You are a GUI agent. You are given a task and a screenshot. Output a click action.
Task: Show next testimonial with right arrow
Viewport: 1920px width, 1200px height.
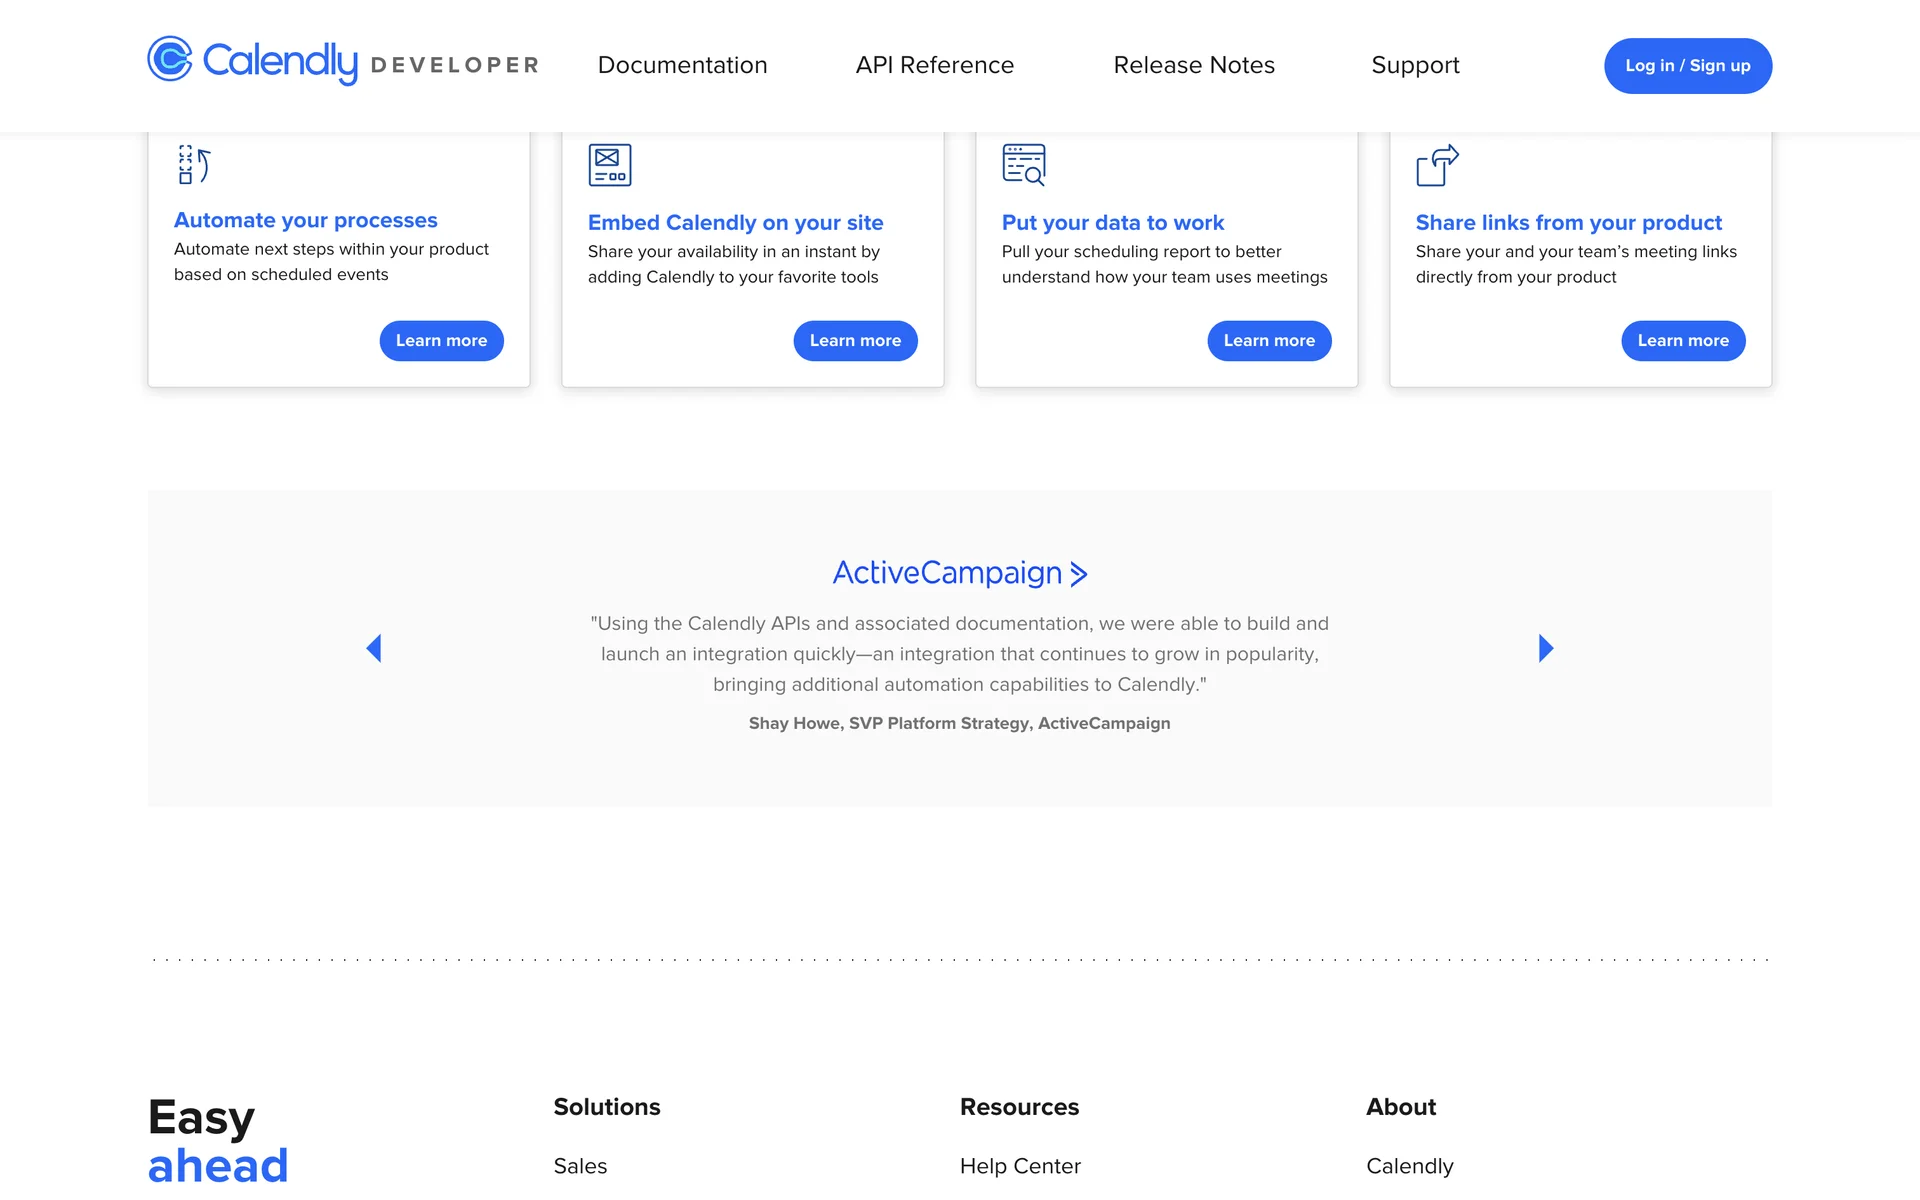pyautogui.click(x=1545, y=648)
